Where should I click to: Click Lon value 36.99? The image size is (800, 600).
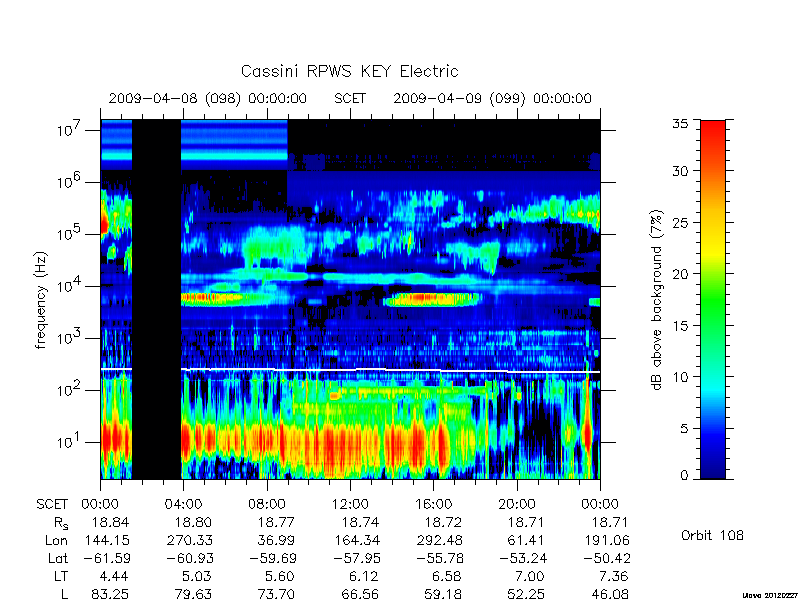pos(276,540)
